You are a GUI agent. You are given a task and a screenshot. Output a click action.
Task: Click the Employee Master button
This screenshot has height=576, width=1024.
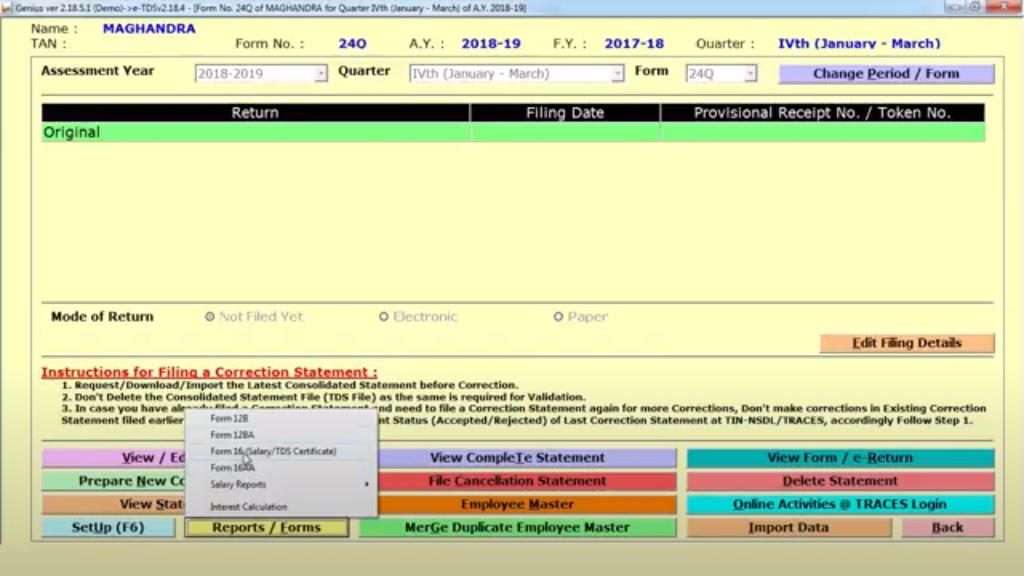point(517,505)
